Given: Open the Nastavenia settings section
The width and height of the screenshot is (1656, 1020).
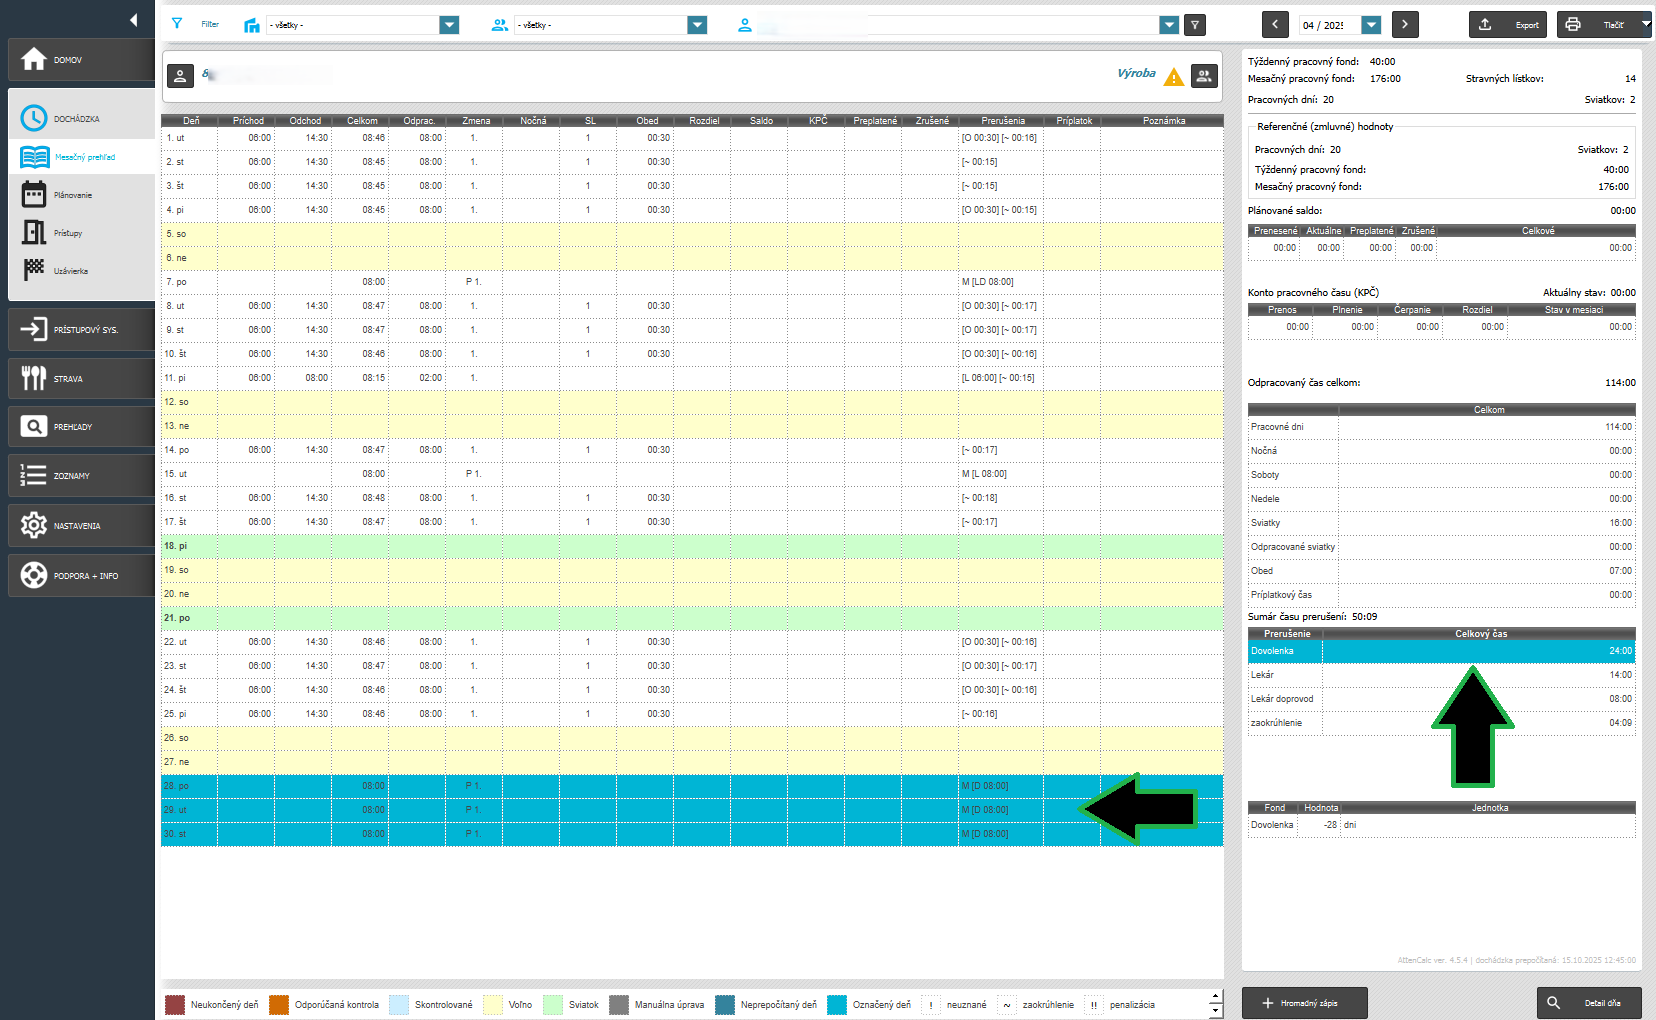Looking at the screenshot, I should pyautogui.click(x=80, y=526).
